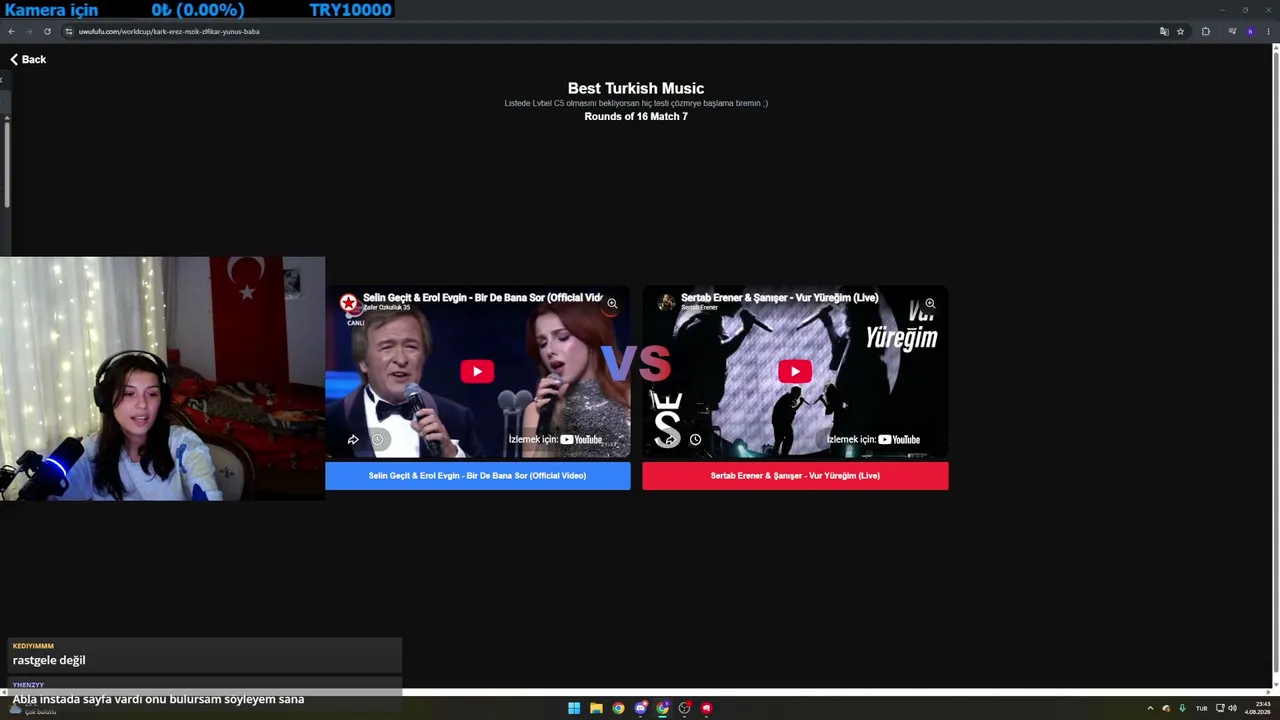This screenshot has height=720, width=1280.
Task: Click the Selin Geçit & Erol Evgin video title
Action: [x=482, y=297]
